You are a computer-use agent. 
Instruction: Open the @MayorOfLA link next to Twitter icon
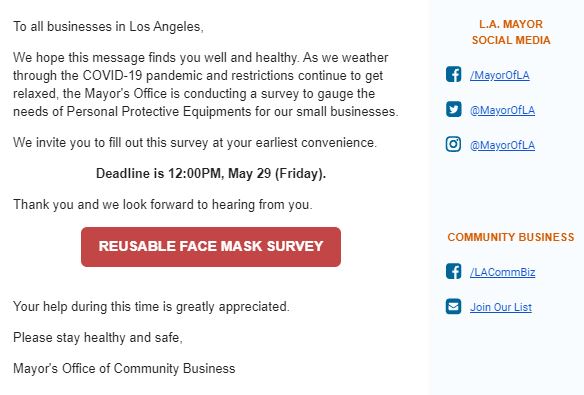pyautogui.click(x=502, y=110)
